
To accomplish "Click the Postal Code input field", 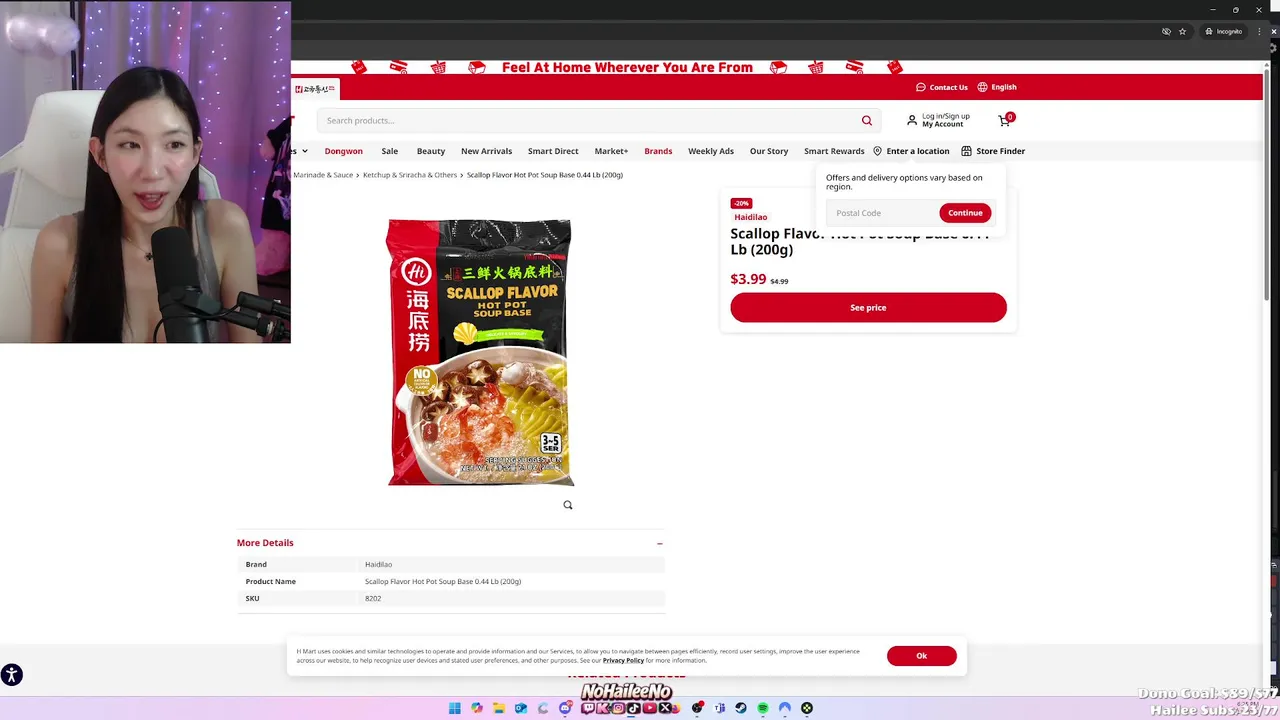I will 883,213.
